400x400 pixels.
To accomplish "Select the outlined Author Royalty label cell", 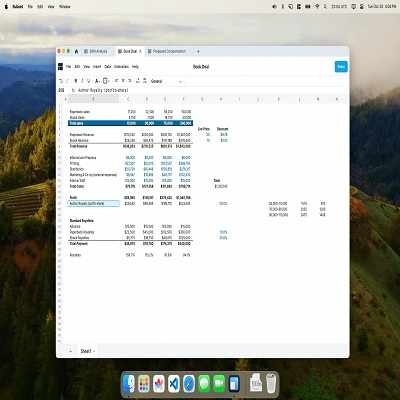I will tap(94, 203).
